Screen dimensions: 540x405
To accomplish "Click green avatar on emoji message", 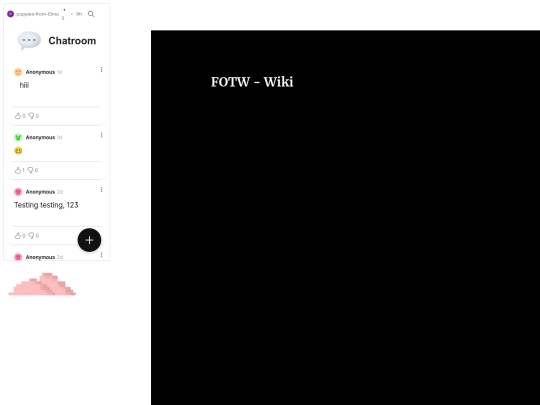I will click(x=18, y=137).
